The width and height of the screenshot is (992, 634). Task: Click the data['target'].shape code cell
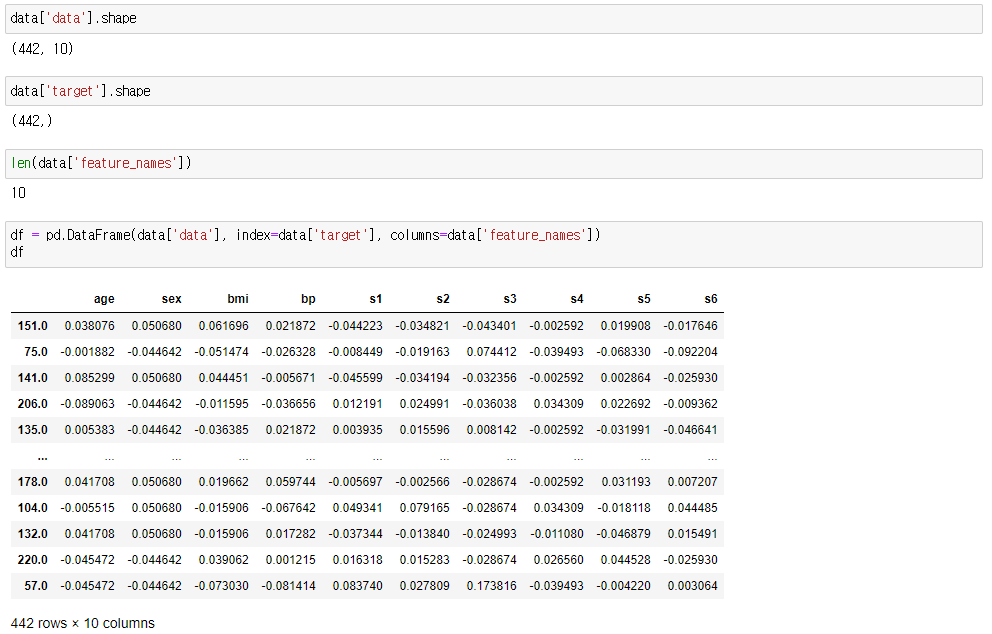point(493,91)
